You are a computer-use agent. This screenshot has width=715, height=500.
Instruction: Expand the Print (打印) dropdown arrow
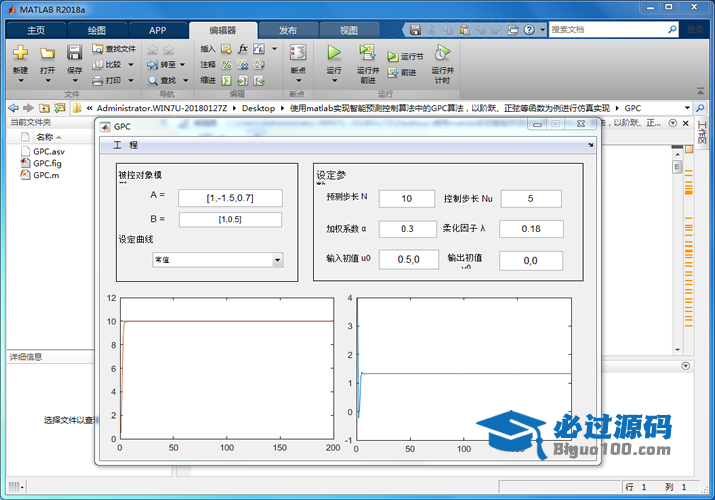click(x=128, y=80)
